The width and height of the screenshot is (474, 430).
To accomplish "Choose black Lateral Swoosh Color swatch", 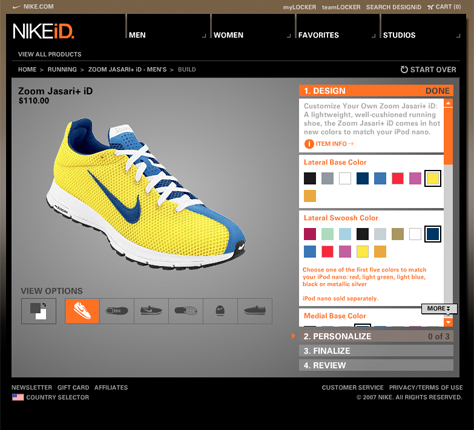I will coord(362,234).
